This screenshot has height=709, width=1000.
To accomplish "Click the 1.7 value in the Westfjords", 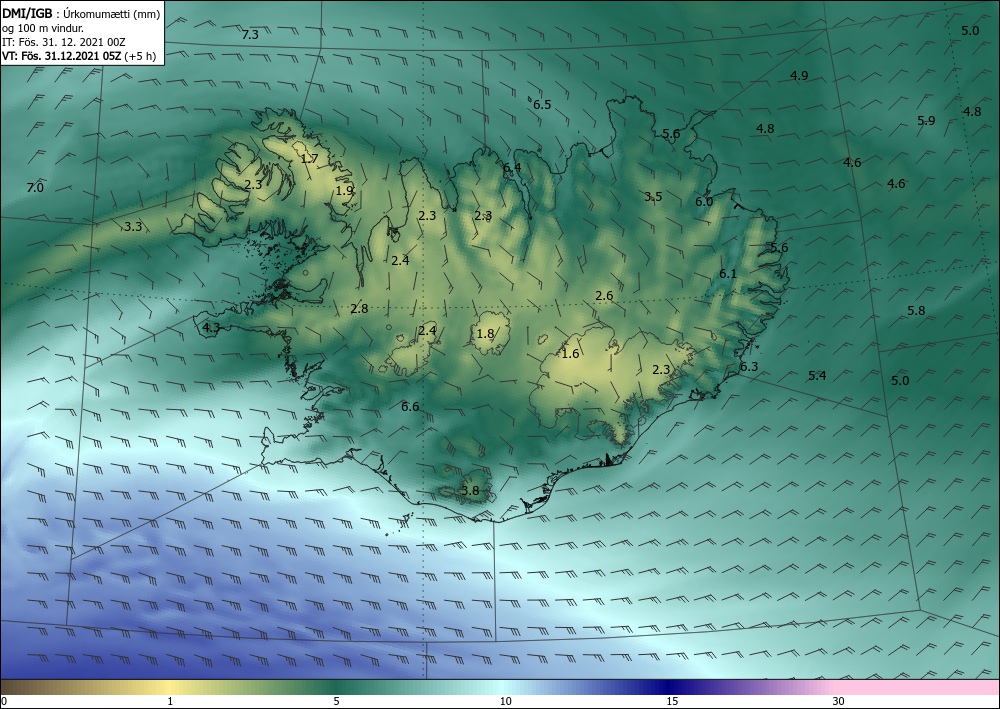I will click(309, 158).
